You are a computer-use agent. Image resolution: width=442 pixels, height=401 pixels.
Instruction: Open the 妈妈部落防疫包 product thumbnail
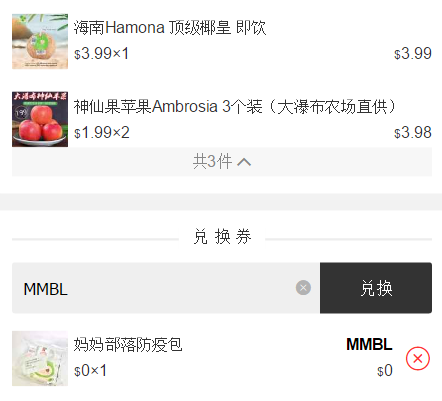[40, 358]
